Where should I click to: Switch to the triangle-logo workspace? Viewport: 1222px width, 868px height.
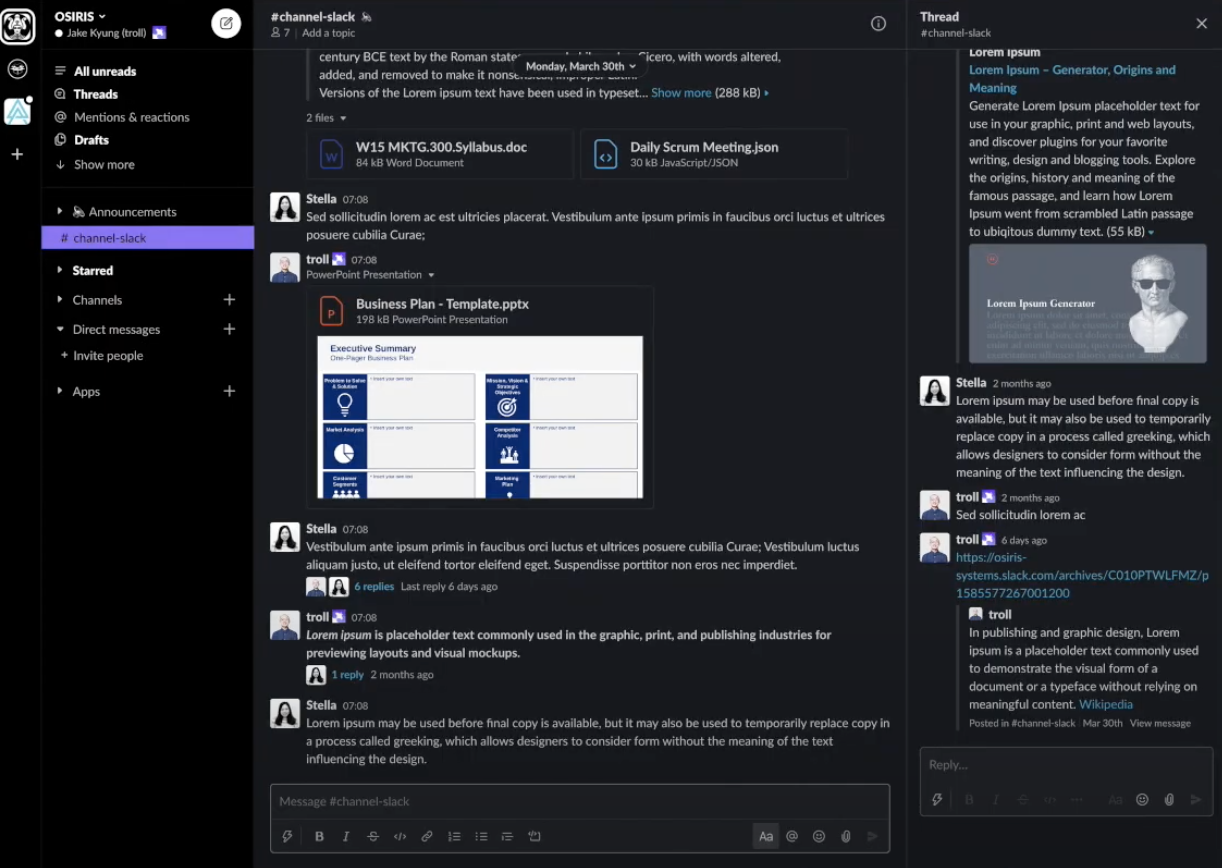point(17,112)
